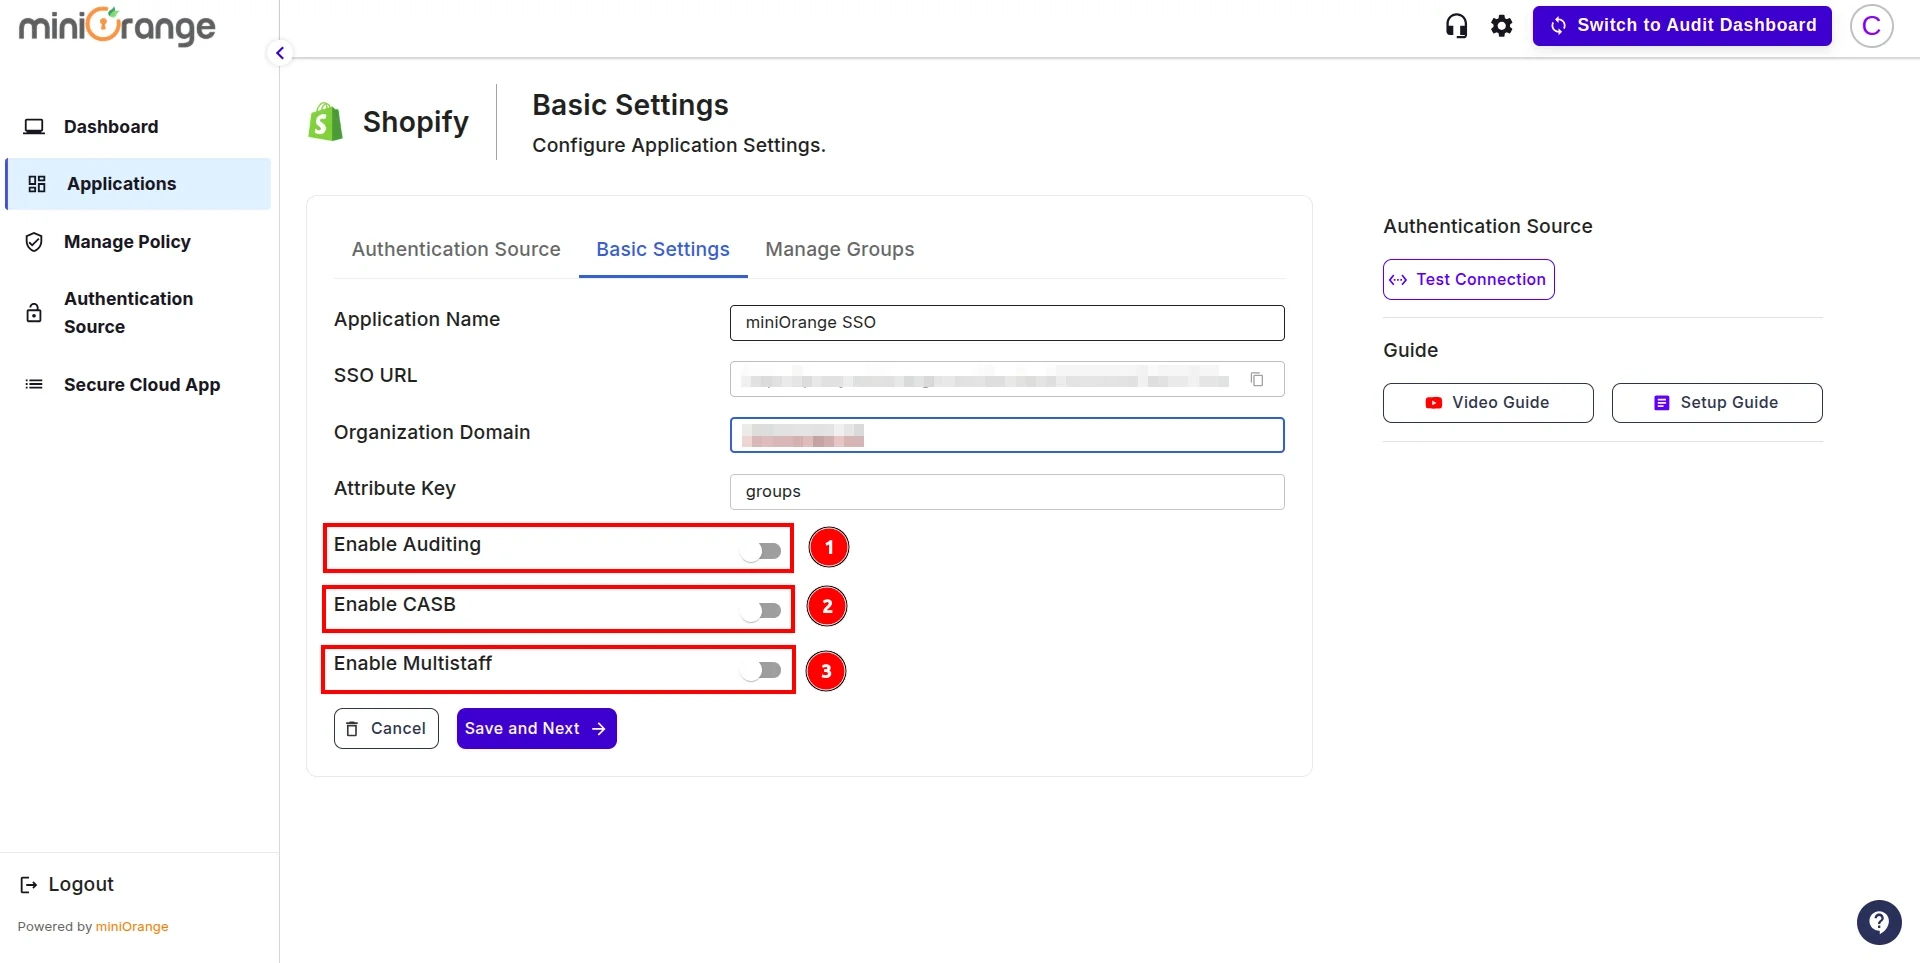Click the headset support icon
Screen dimensions: 1920x963
click(x=1456, y=25)
